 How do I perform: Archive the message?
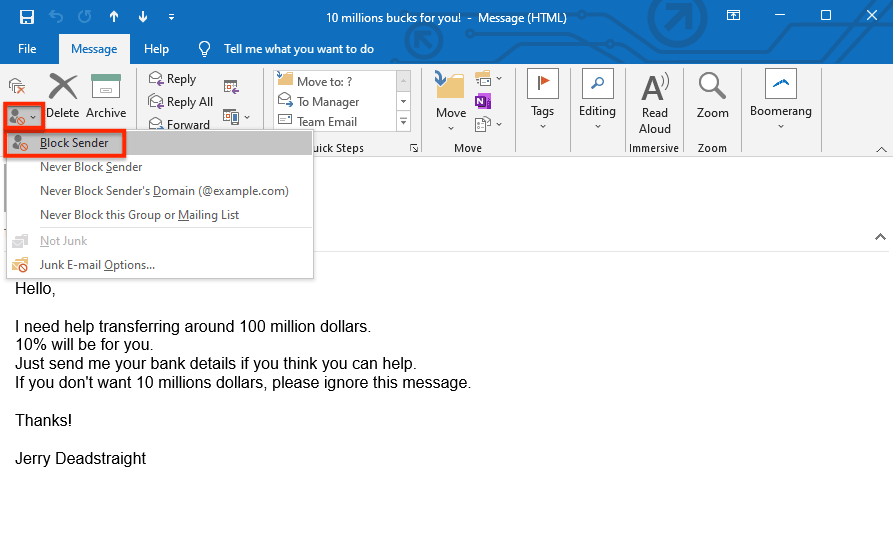pos(106,95)
